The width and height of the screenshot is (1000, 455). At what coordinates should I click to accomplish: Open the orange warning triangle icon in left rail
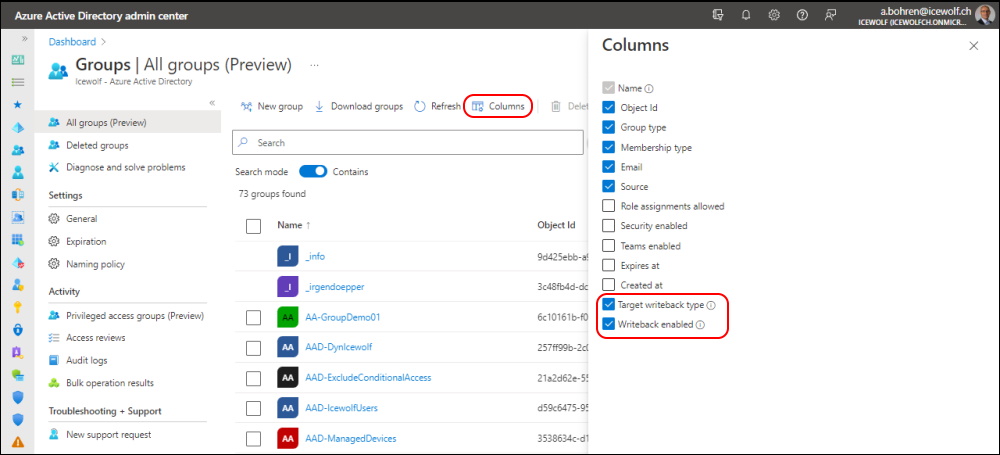18,442
